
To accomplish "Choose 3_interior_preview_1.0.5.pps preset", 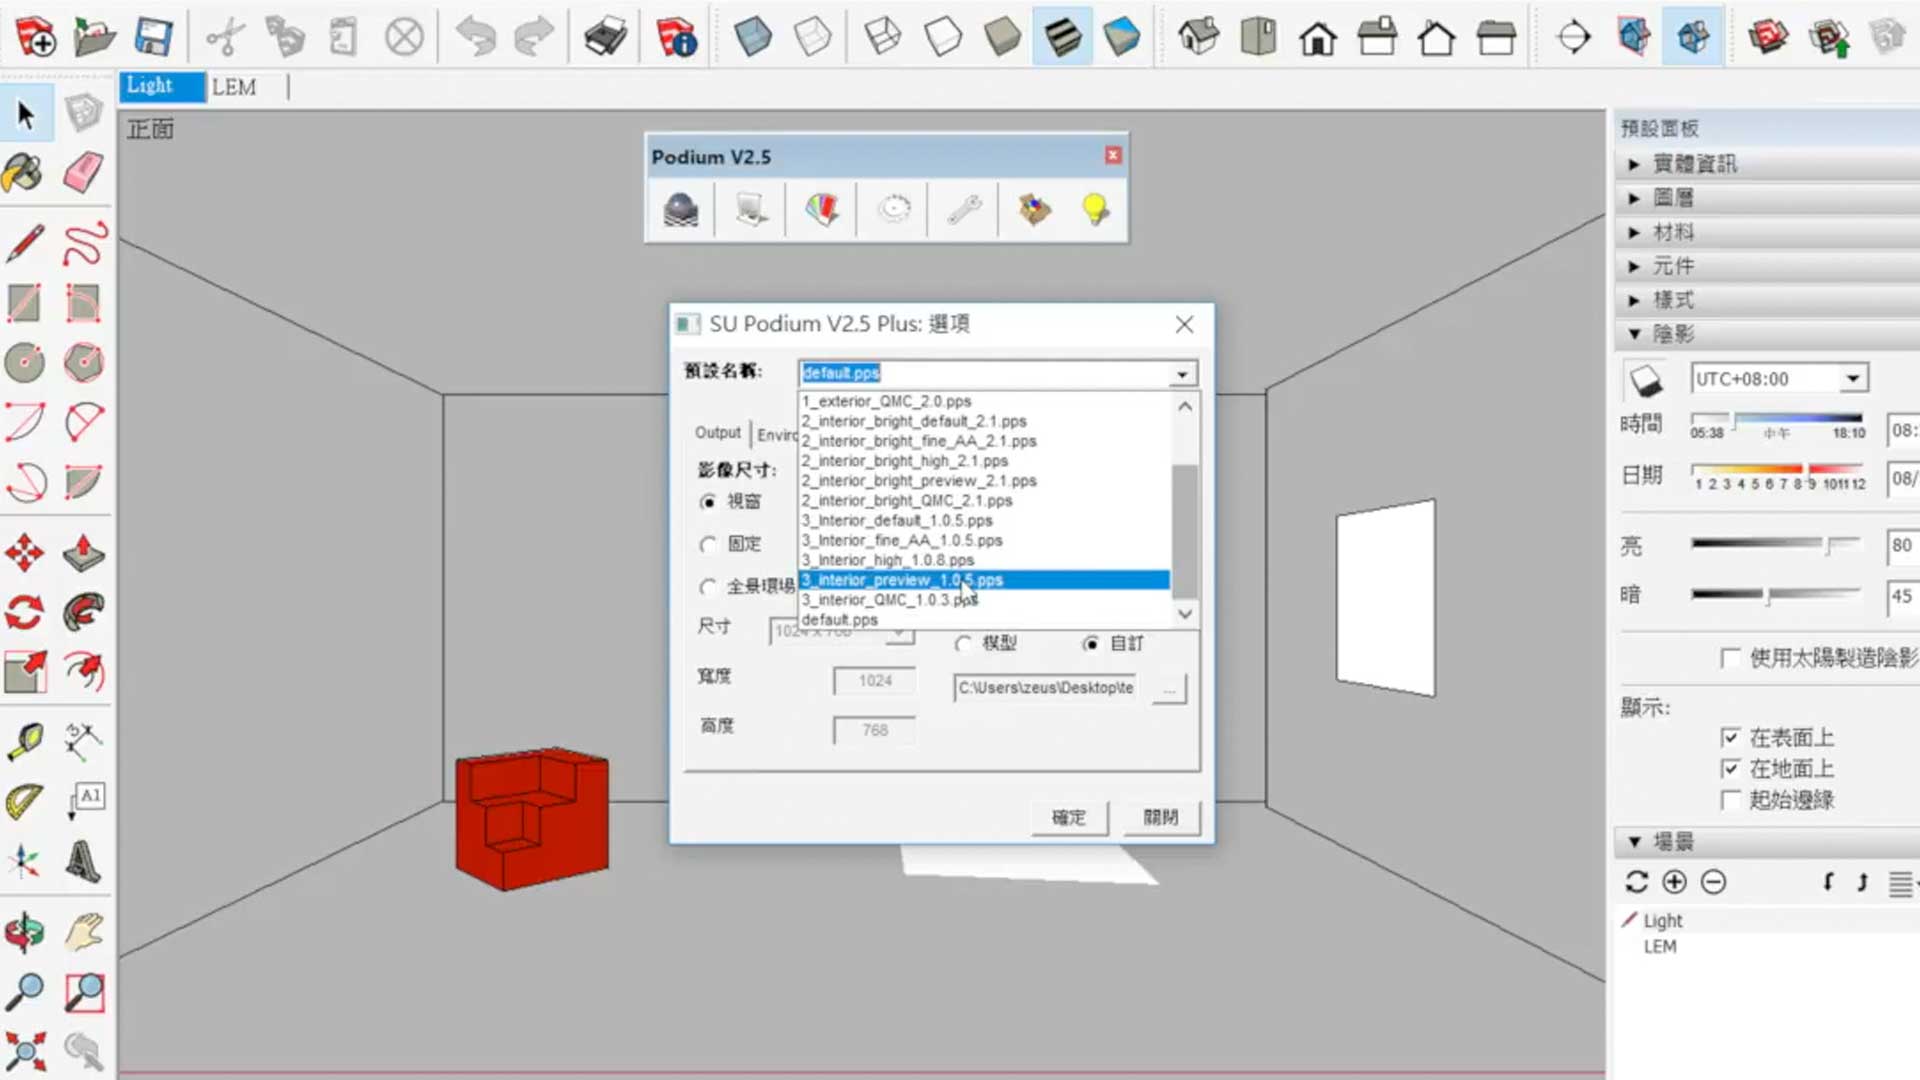I will click(x=984, y=580).
